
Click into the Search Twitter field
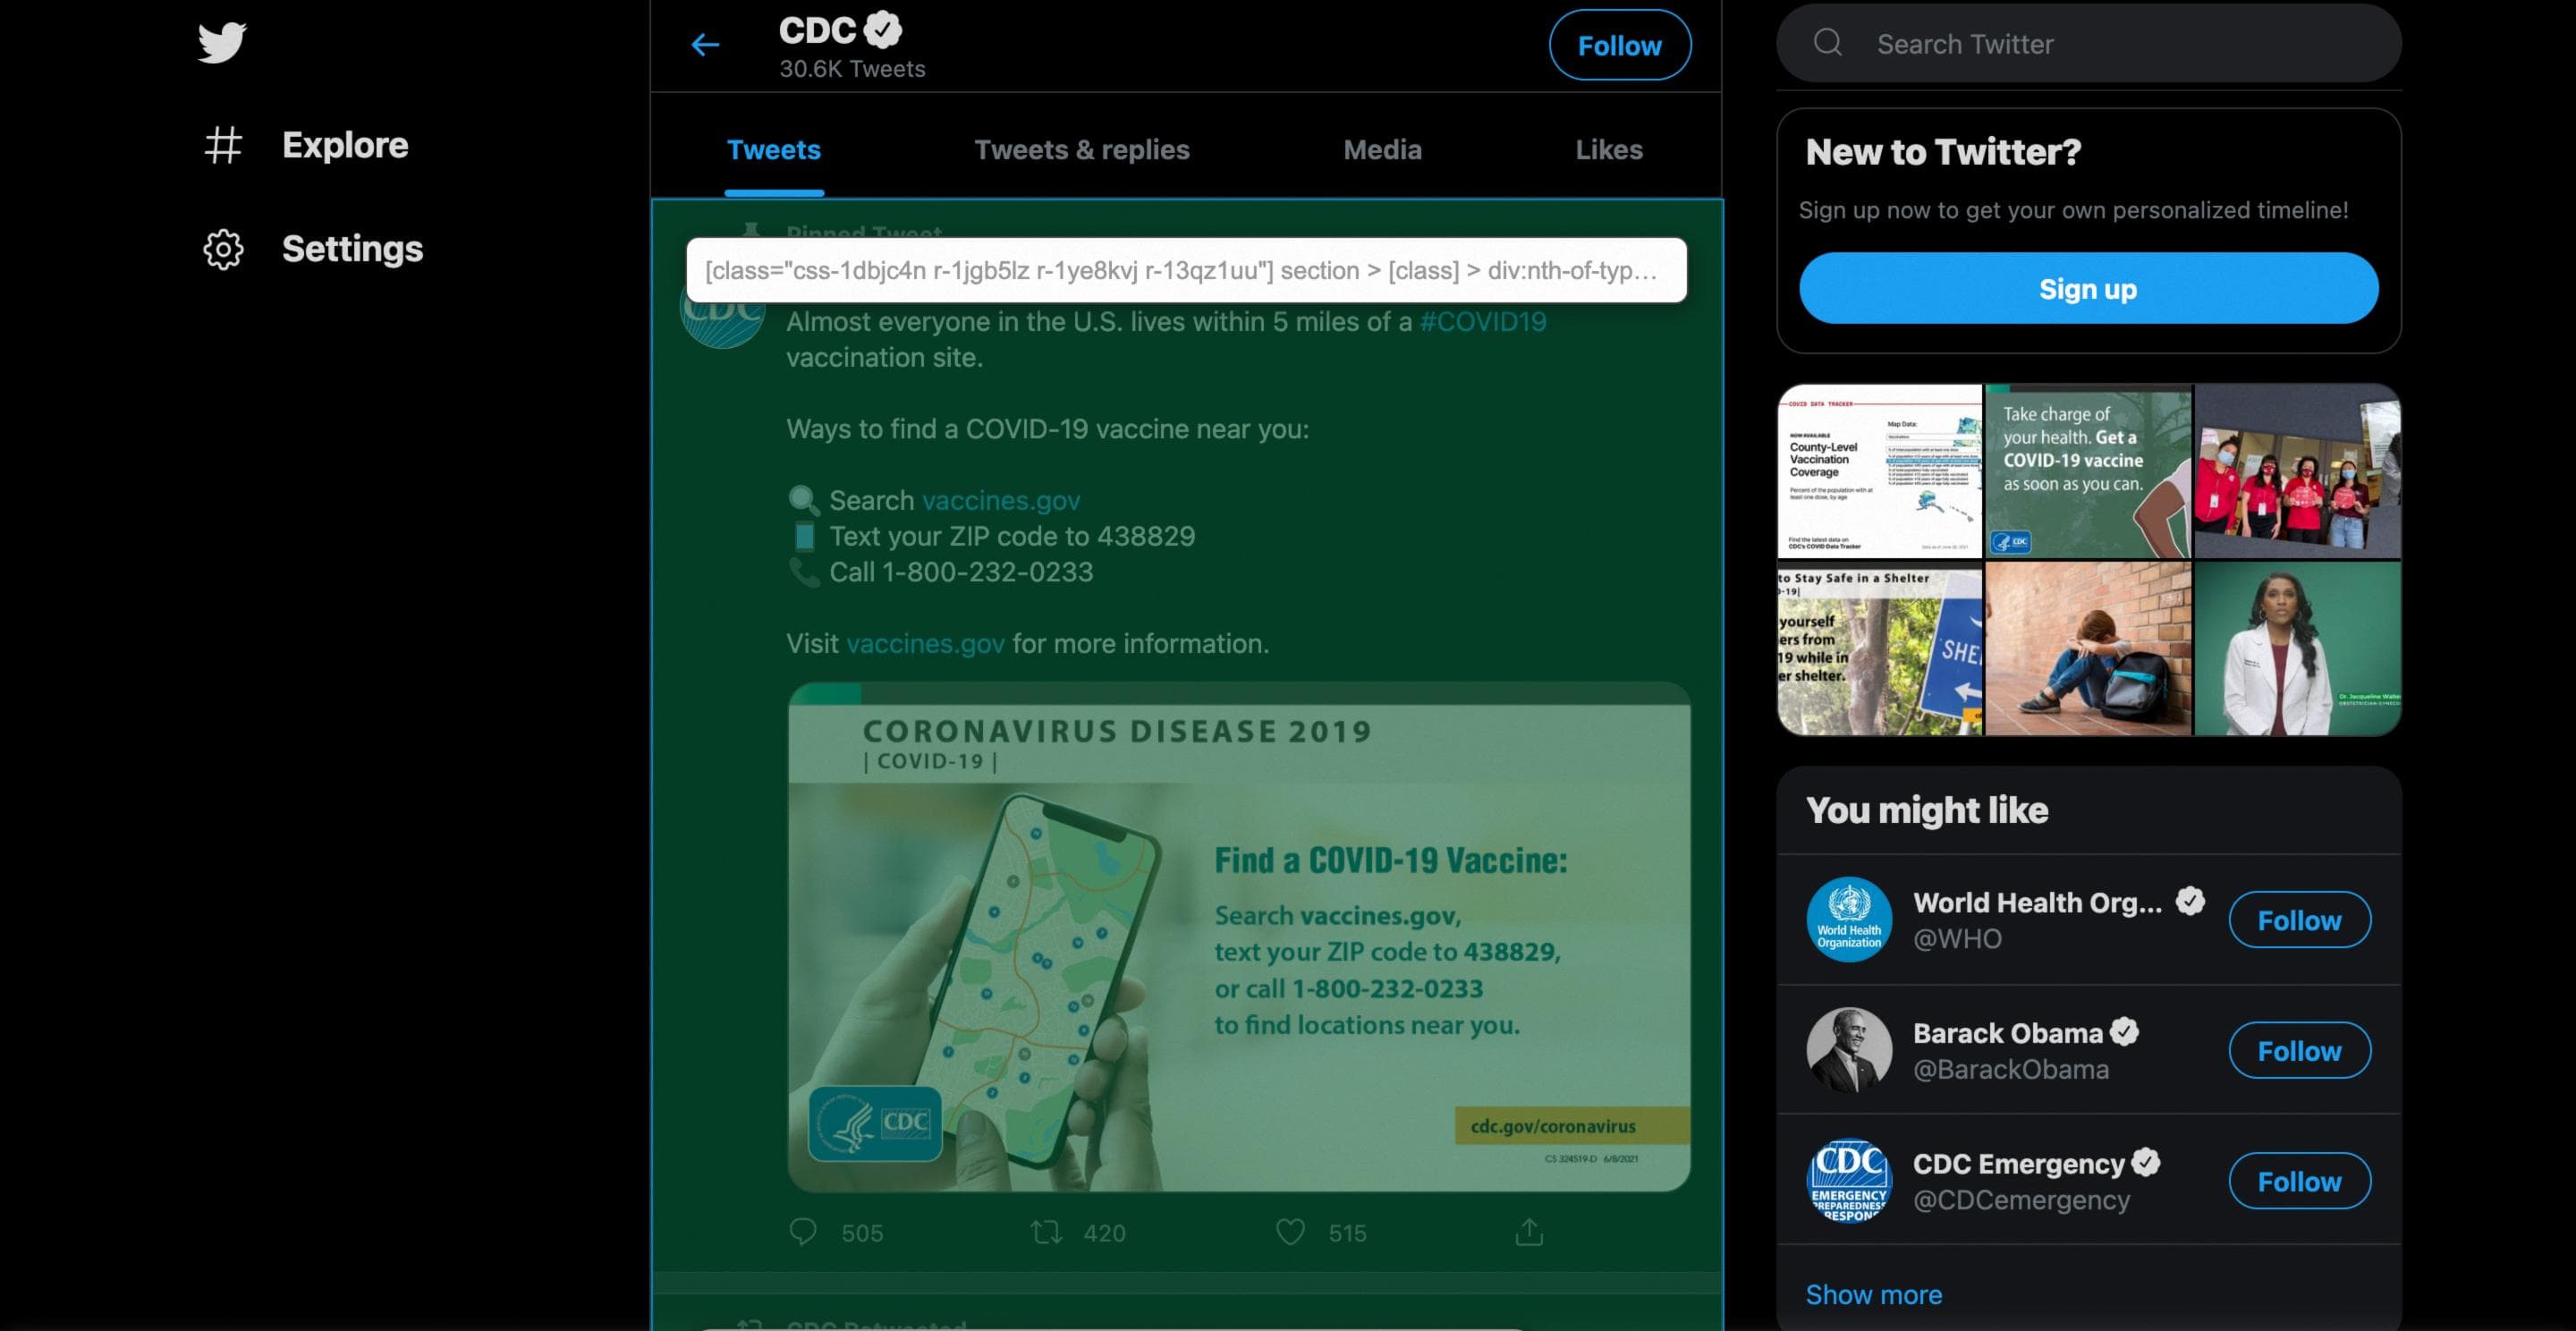tap(2088, 43)
